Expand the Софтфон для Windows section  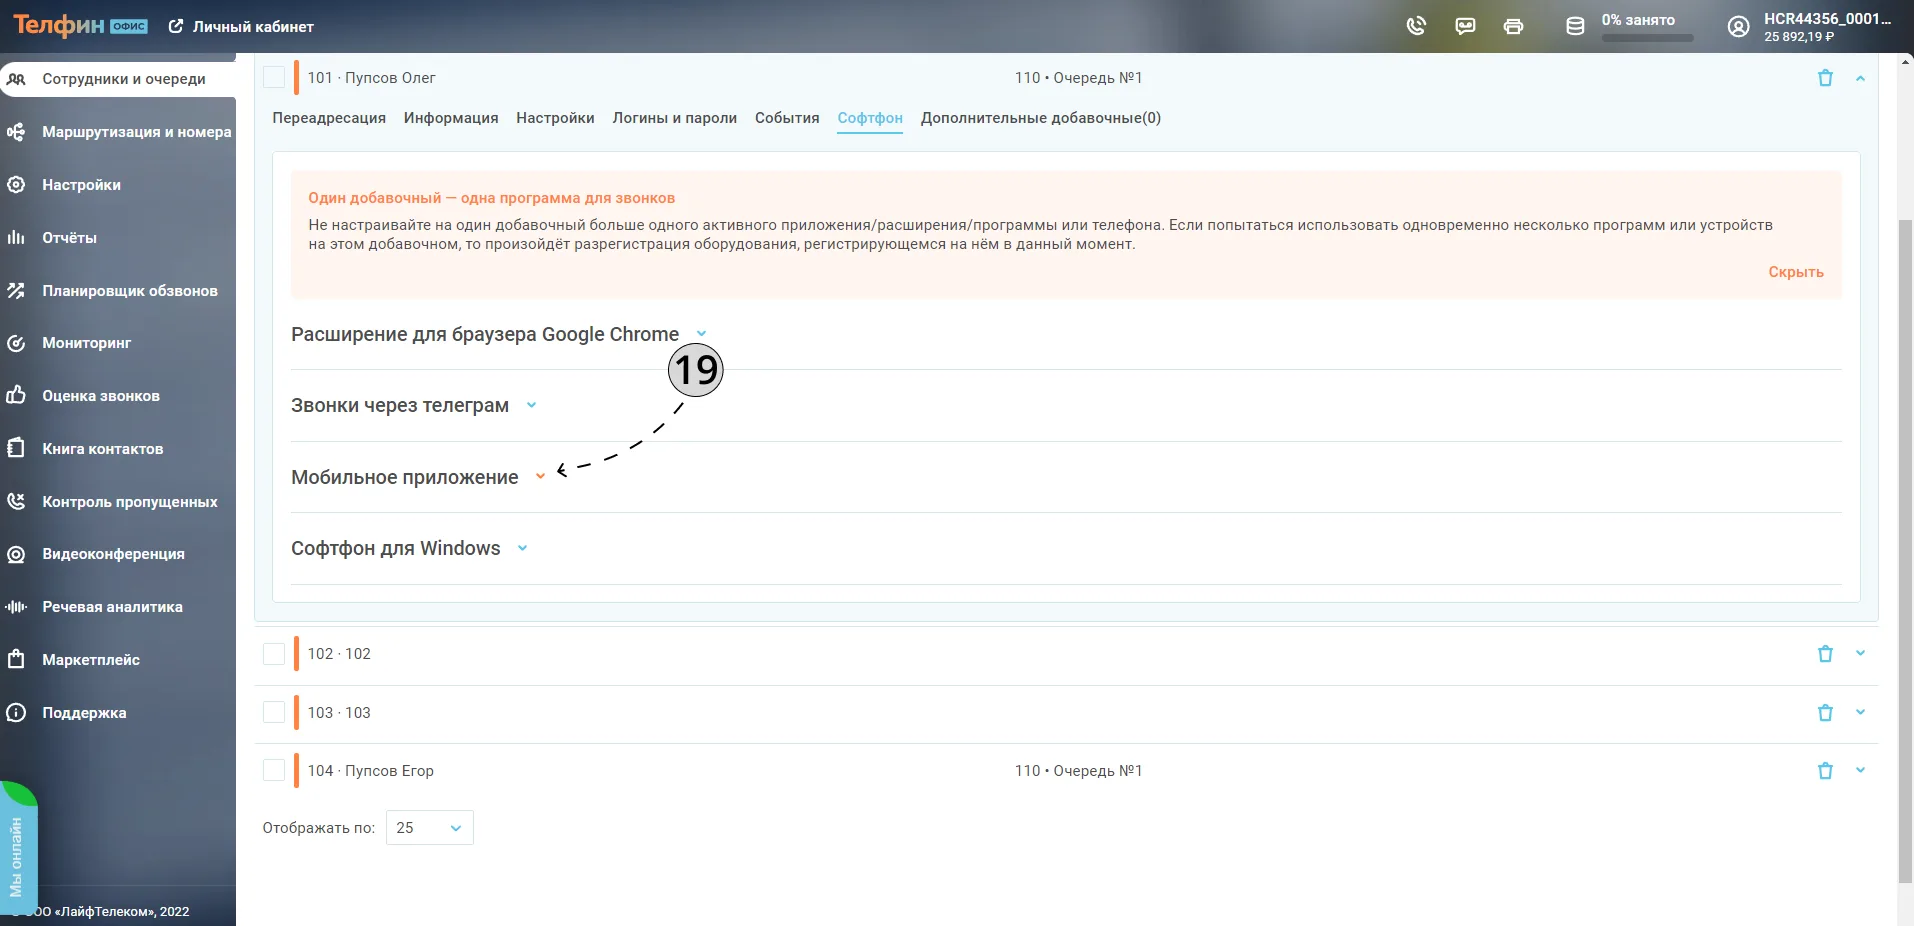522,548
